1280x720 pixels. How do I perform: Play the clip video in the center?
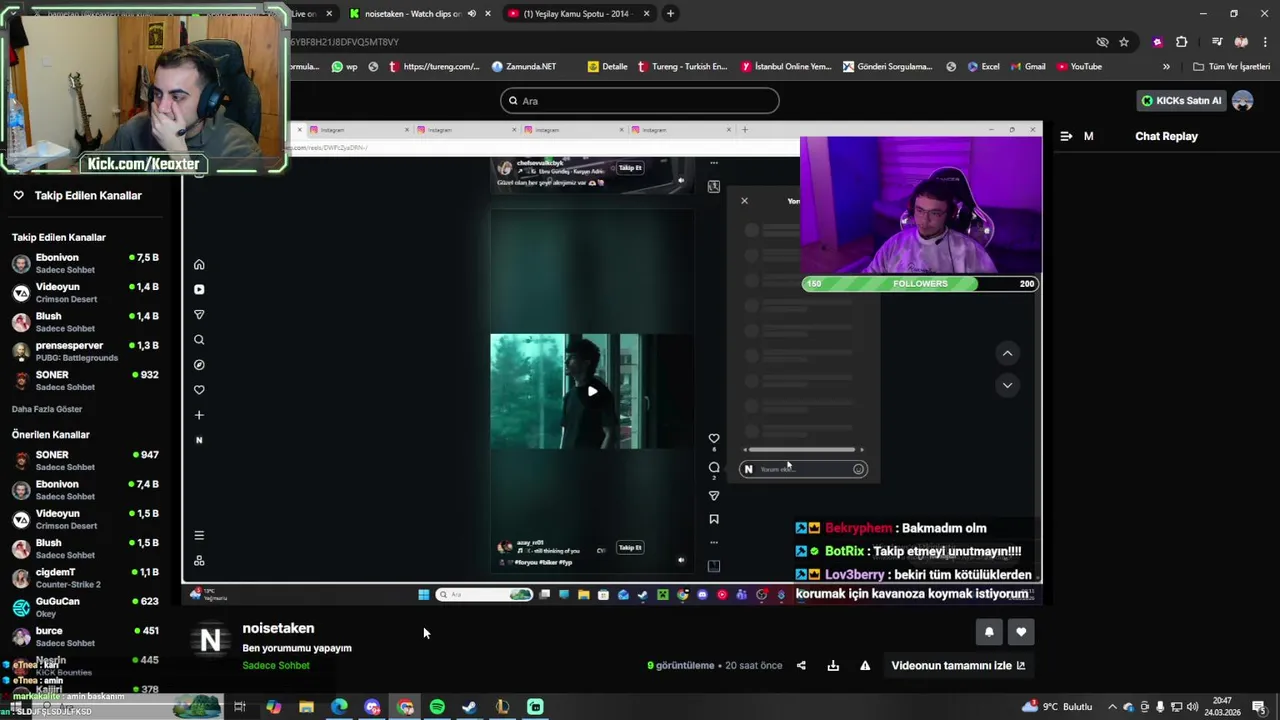(592, 391)
